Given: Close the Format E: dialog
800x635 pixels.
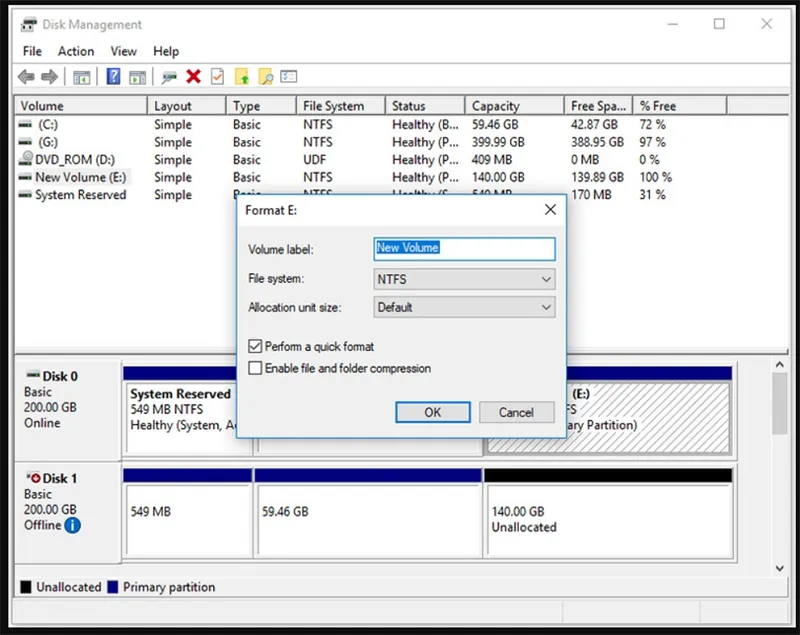Looking at the screenshot, I should pyautogui.click(x=550, y=210).
